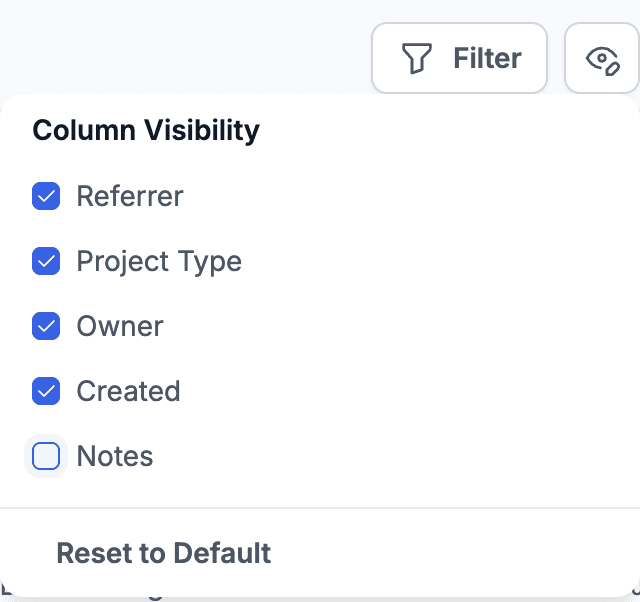Image resolution: width=640 pixels, height=602 pixels.
Task: Select the Referrer label text
Action: point(130,196)
